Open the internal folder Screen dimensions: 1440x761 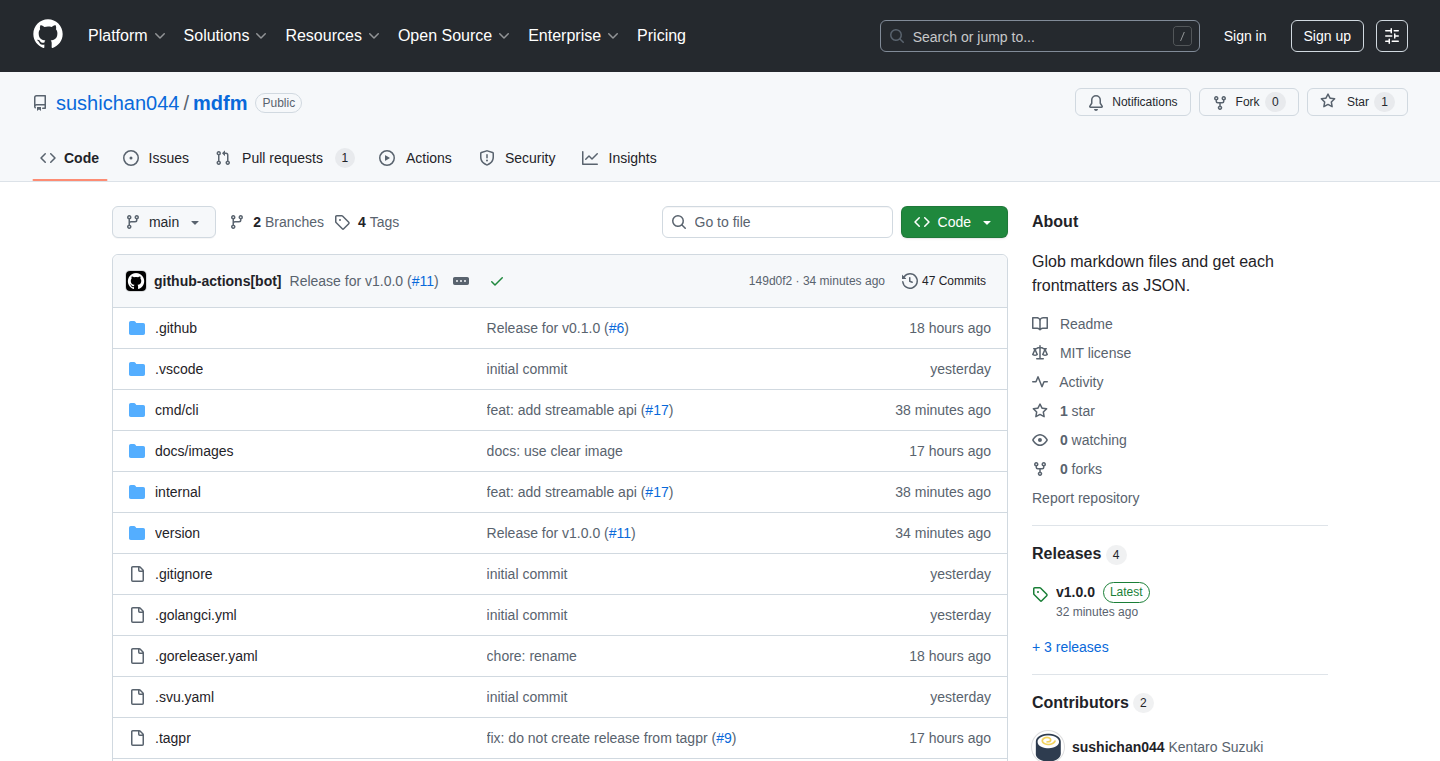tap(178, 492)
